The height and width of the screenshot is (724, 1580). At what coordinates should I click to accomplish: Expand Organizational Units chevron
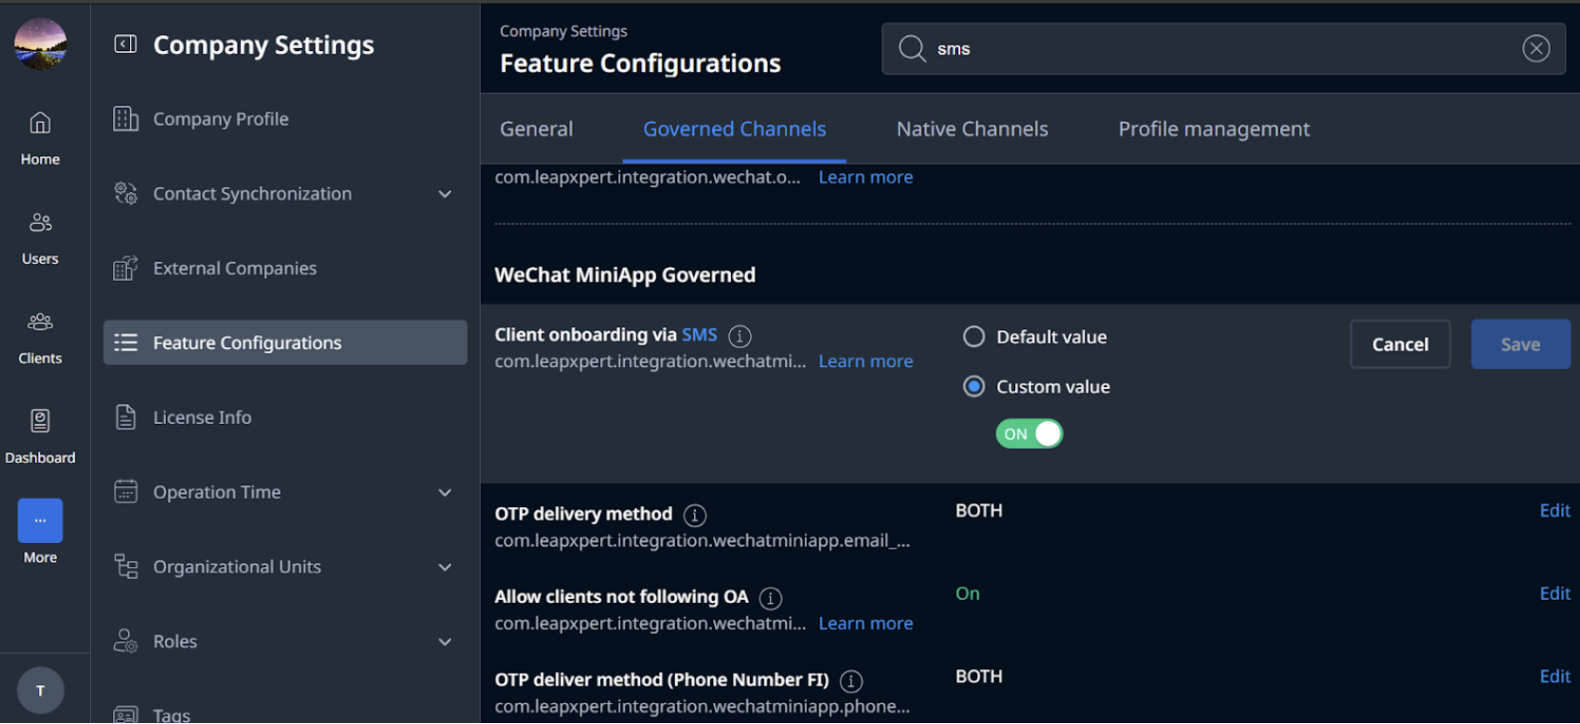(x=445, y=567)
